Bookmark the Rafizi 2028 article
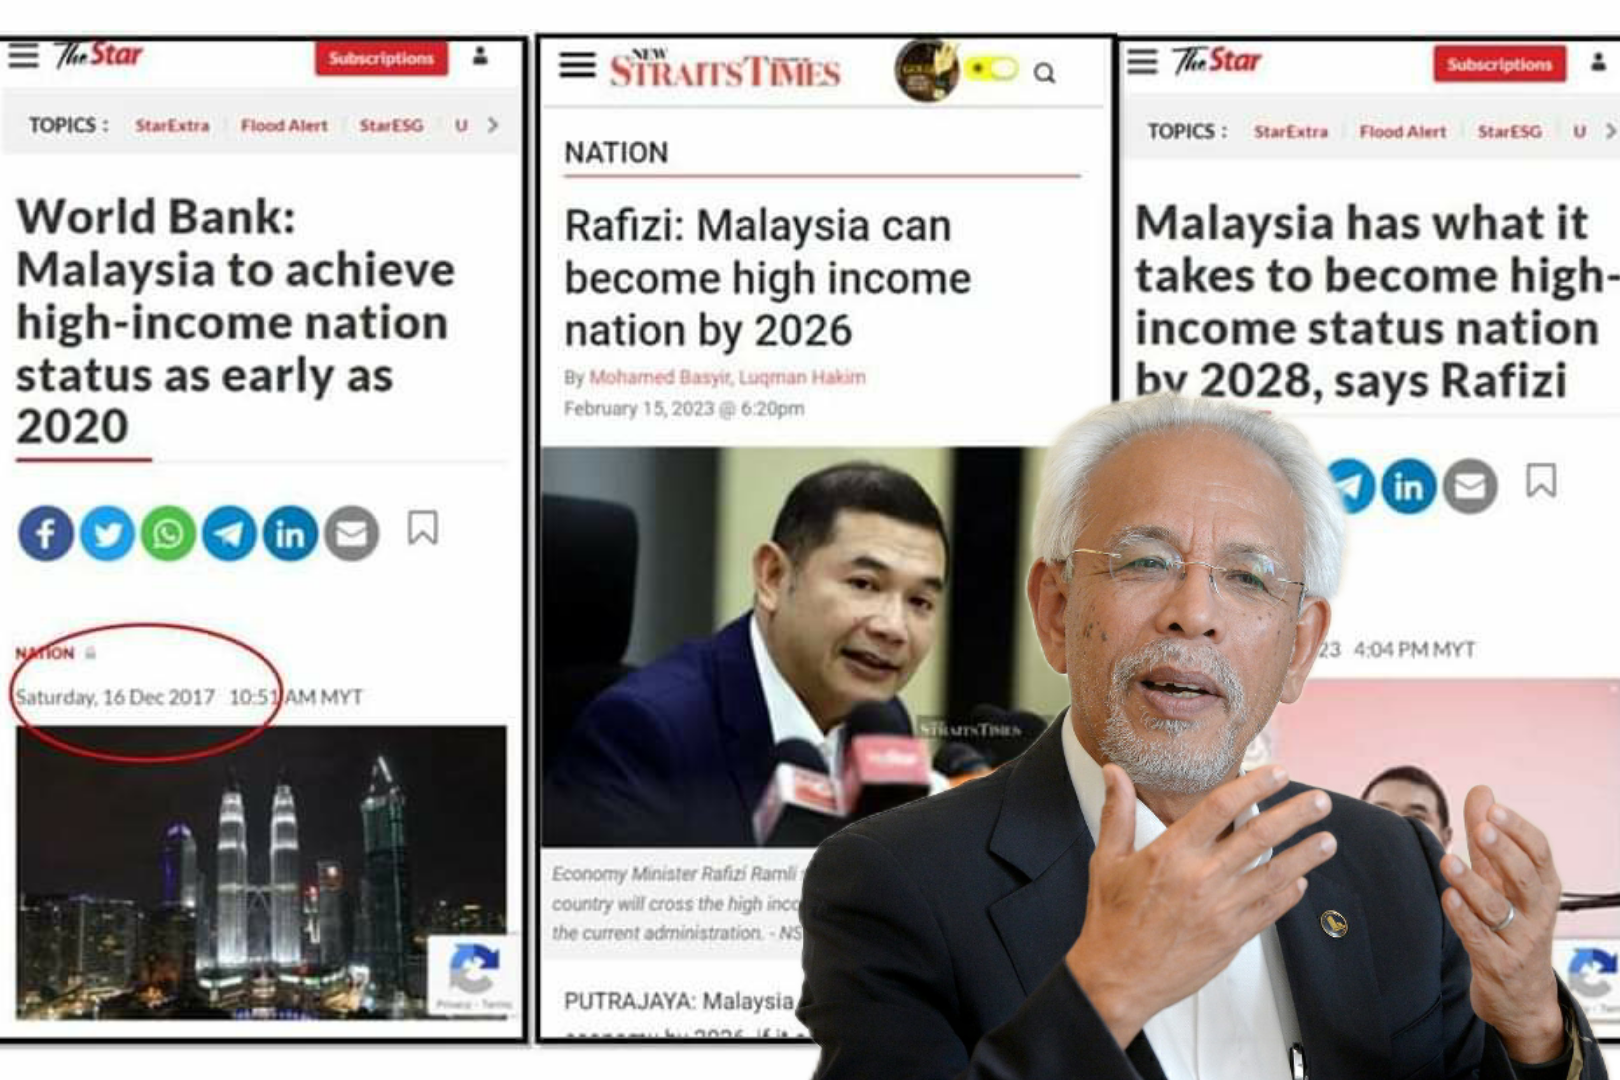The image size is (1620, 1080). pyautogui.click(x=1541, y=481)
